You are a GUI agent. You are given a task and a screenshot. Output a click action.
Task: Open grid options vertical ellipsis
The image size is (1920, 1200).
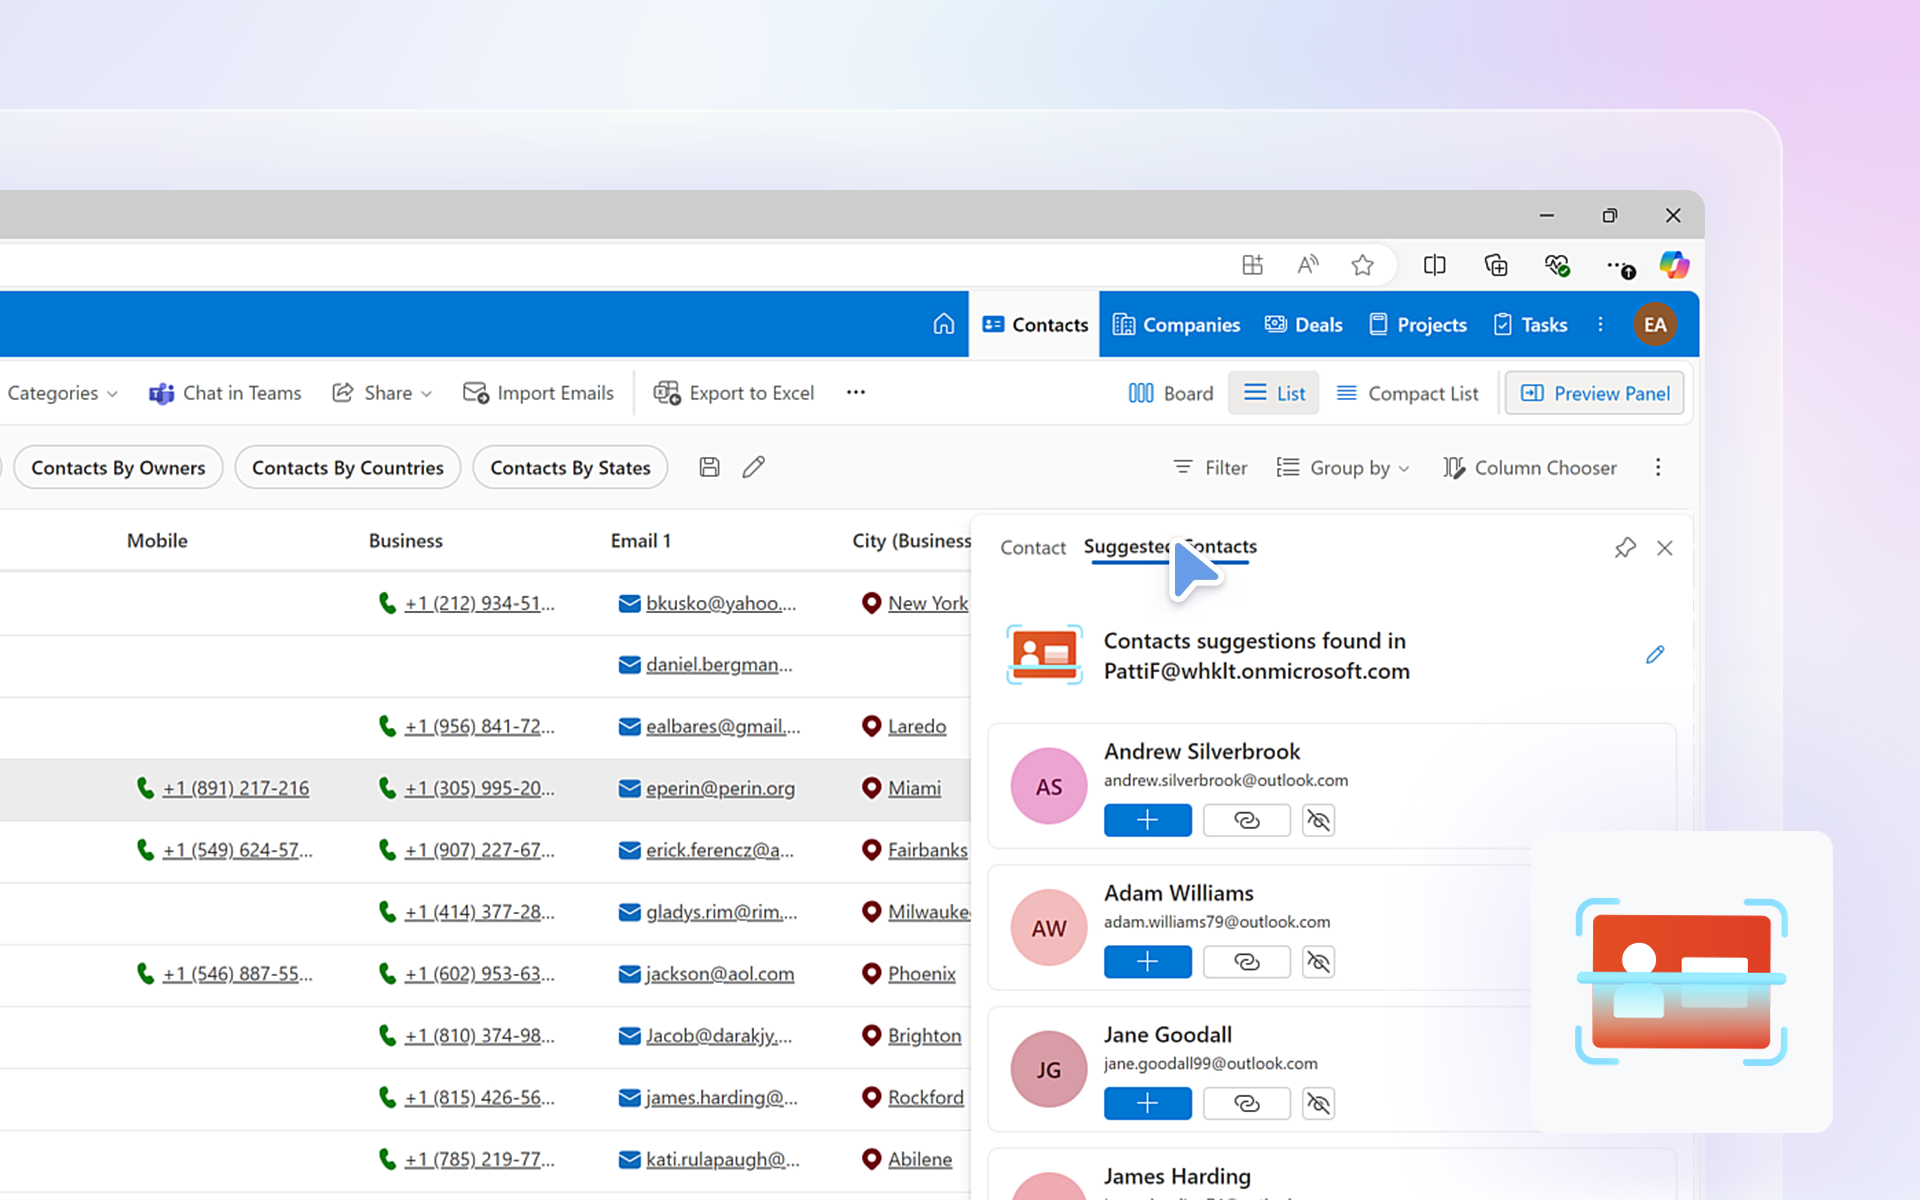point(1658,467)
